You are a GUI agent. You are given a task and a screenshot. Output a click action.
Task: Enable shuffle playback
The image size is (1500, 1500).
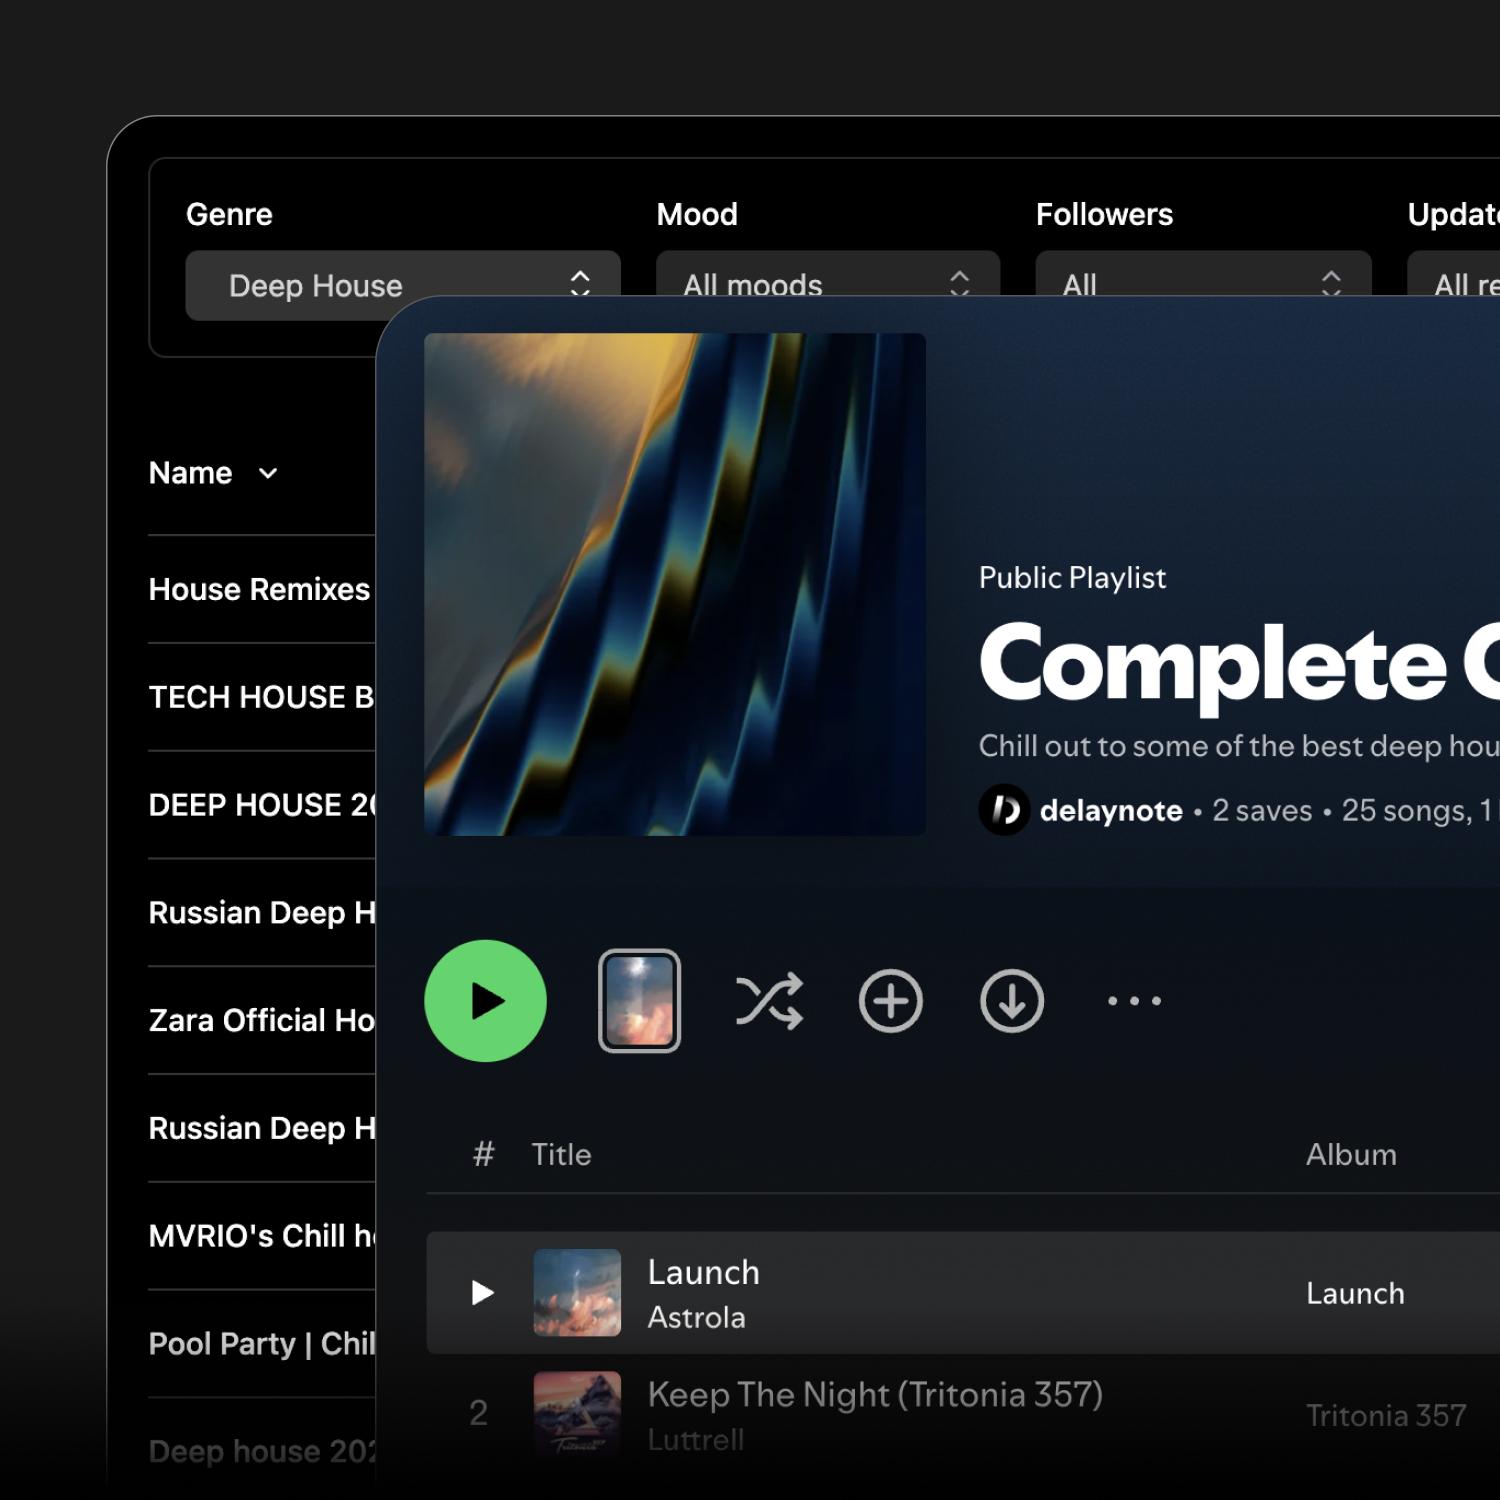(770, 1000)
